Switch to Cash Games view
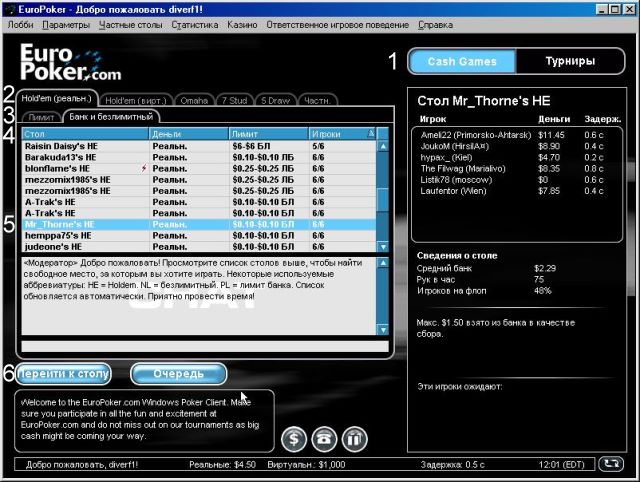Image resolution: width=640 pixels, height=482 pixels. (462, 61)
